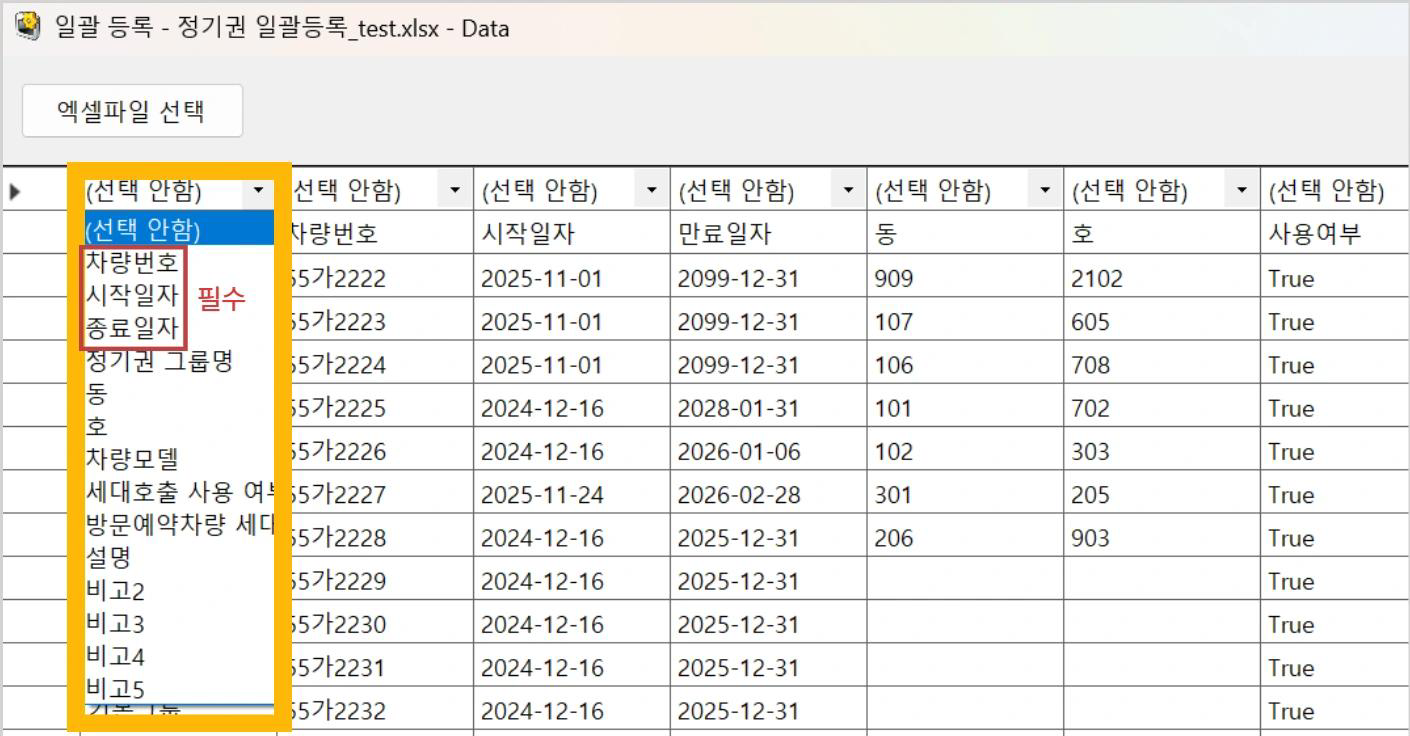This screenshot has height=736, width=1410.
Task: Pick highlighted (선택 안함) option in list
Action: (178, 230)
